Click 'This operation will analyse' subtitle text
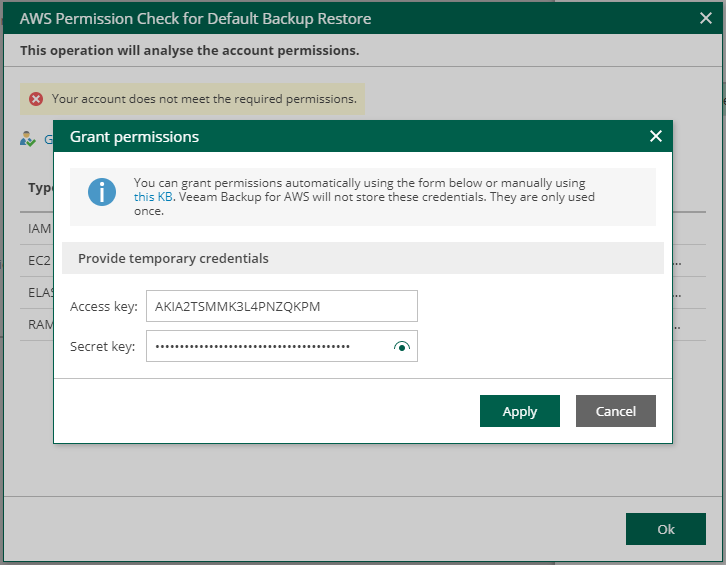The width and height of the screenshot is (726, 565). [x=189, y=50]
